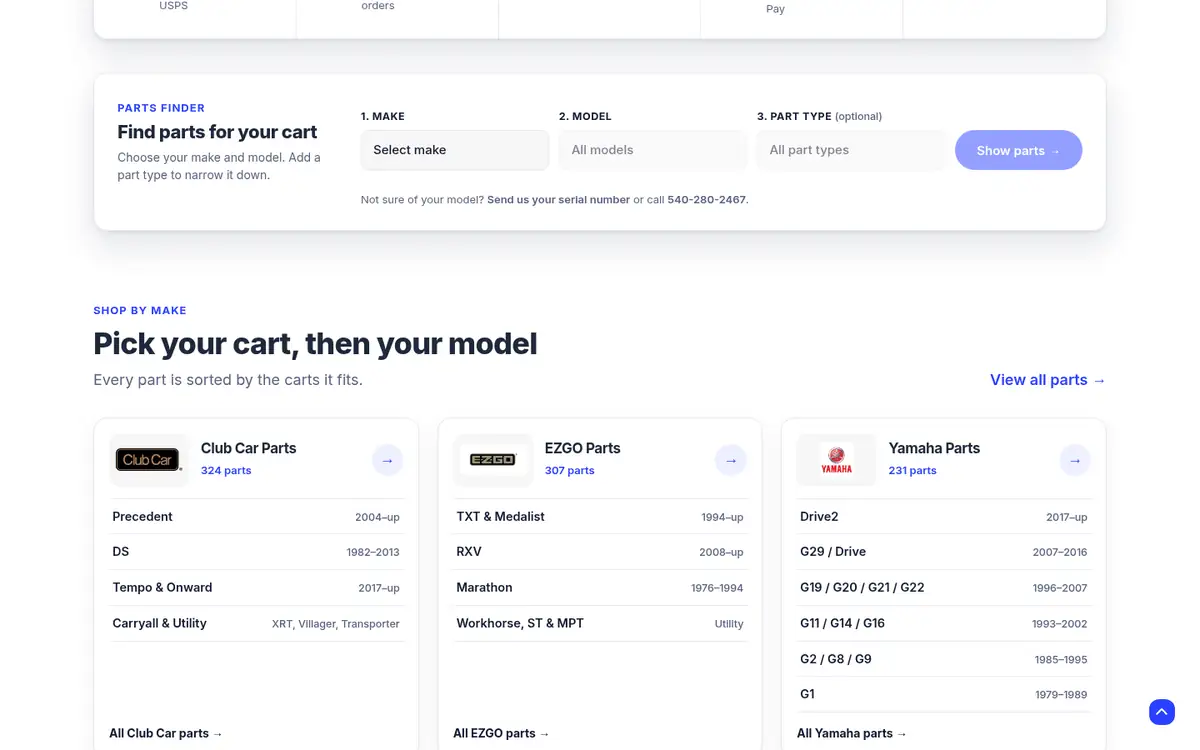The width and height of the screenshot is (1200, 750).
Task: Click the Find parts for your cart heading
Action: click(x=217, y=132)
